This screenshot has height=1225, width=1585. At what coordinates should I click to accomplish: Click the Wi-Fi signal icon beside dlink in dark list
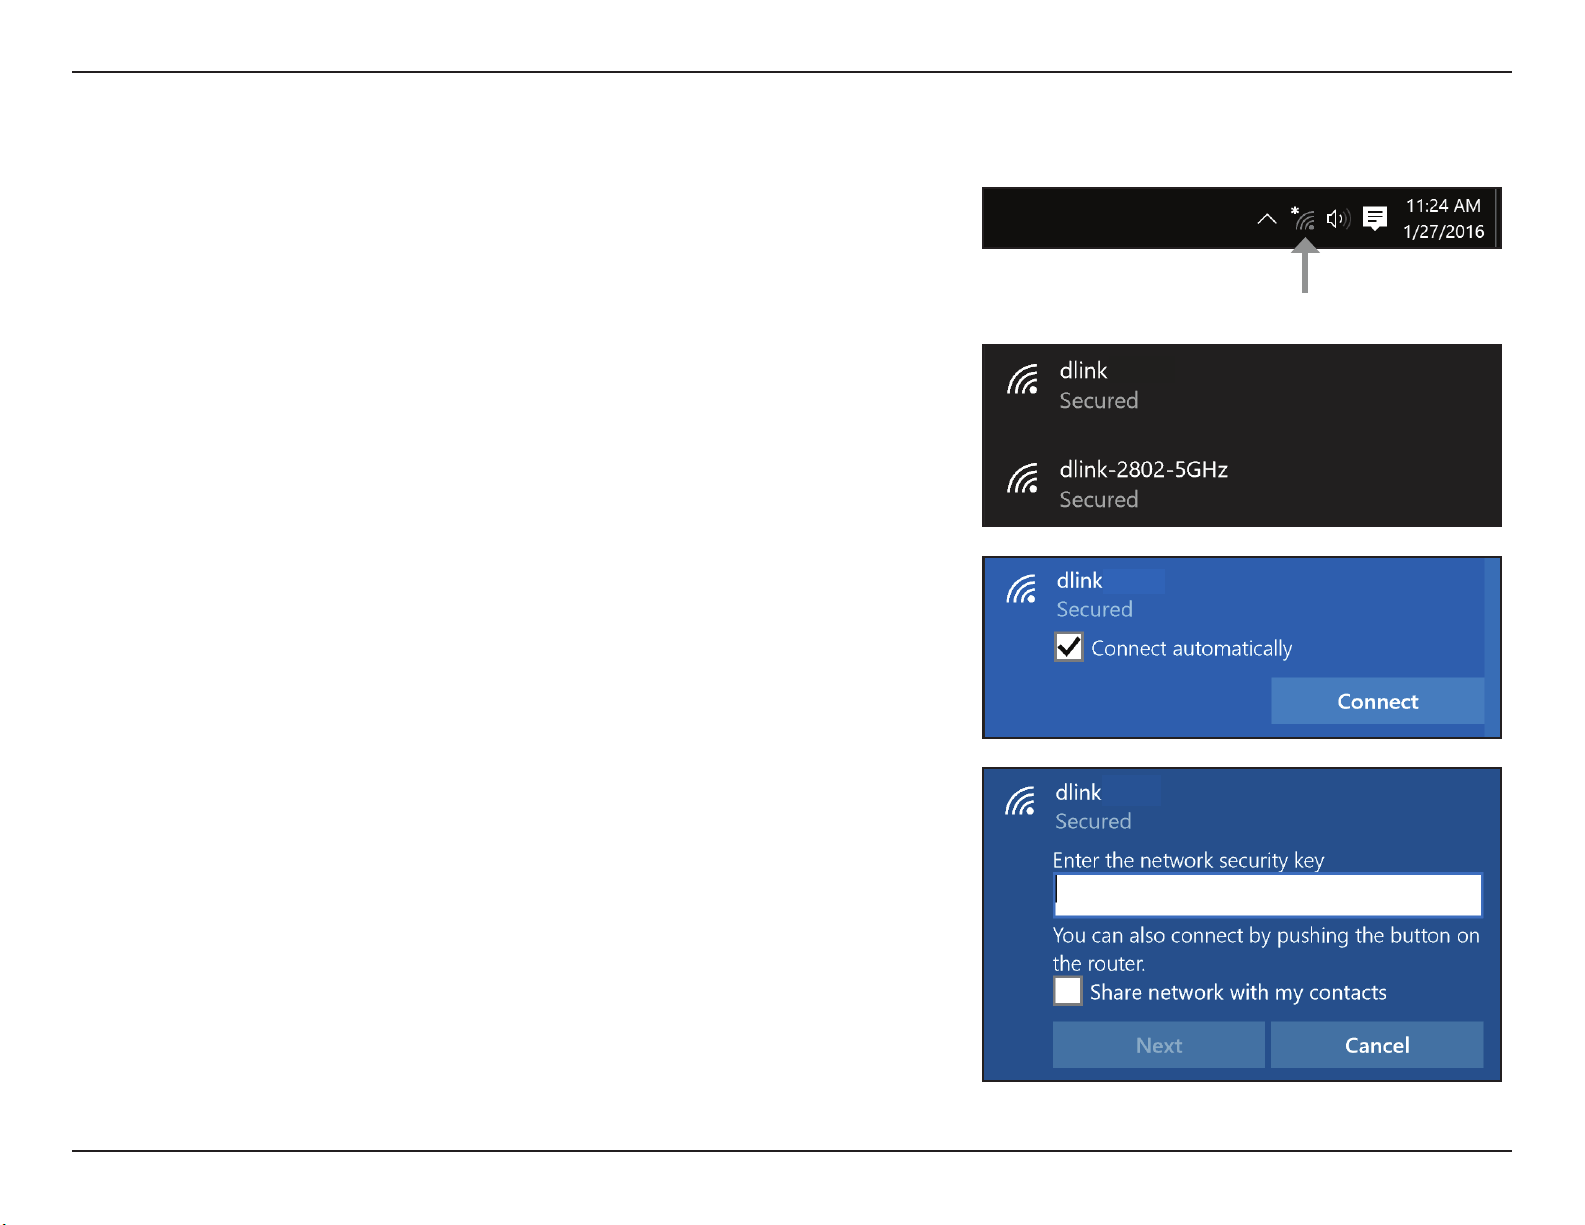(1023, 380)
